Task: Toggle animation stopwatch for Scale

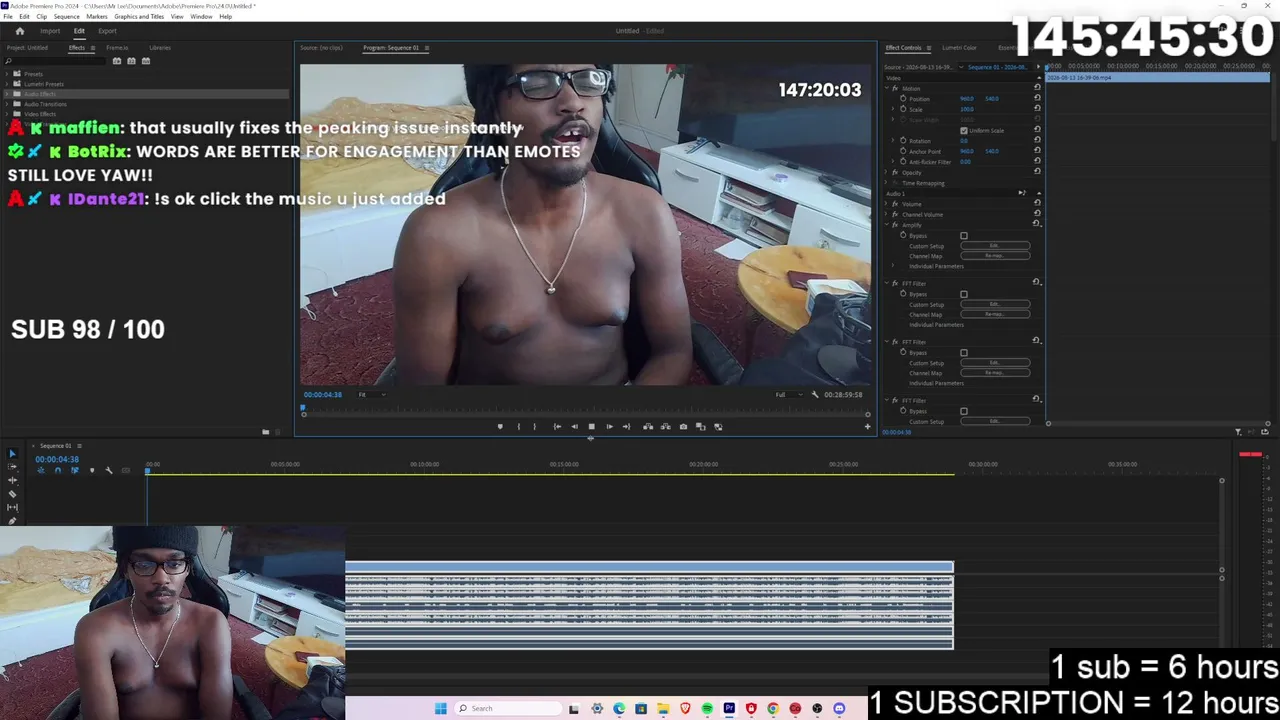Action: pos(903,109)
